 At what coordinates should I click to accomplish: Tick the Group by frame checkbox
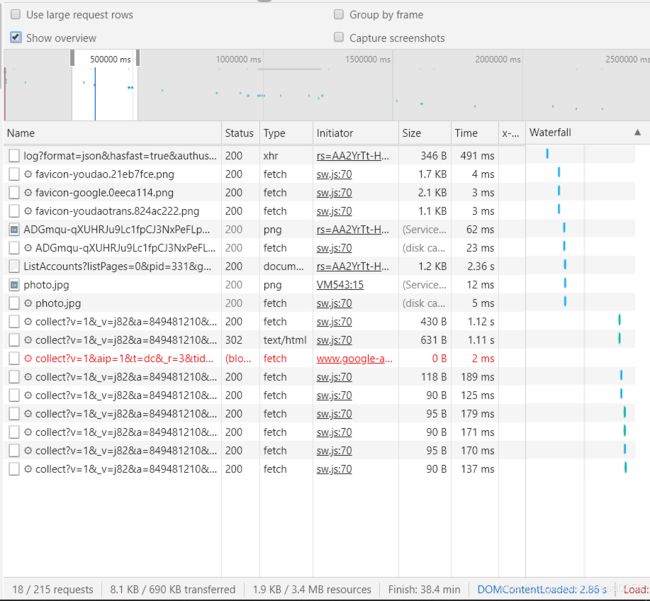point(339,15)
